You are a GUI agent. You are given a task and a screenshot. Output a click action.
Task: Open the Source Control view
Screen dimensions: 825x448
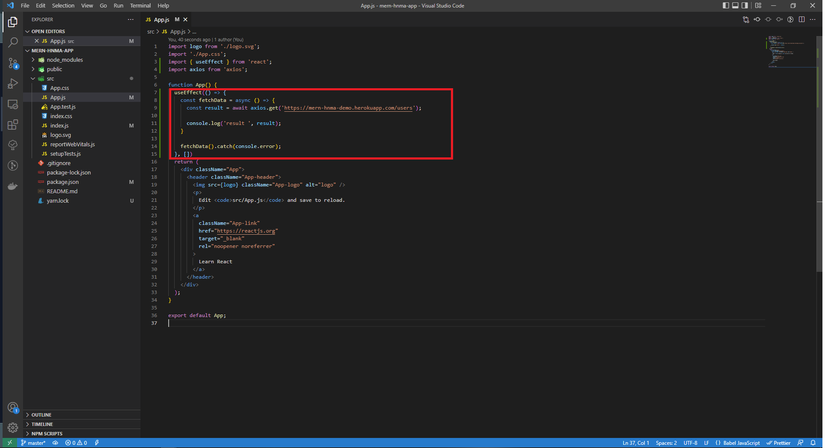[x=12, y=63]
